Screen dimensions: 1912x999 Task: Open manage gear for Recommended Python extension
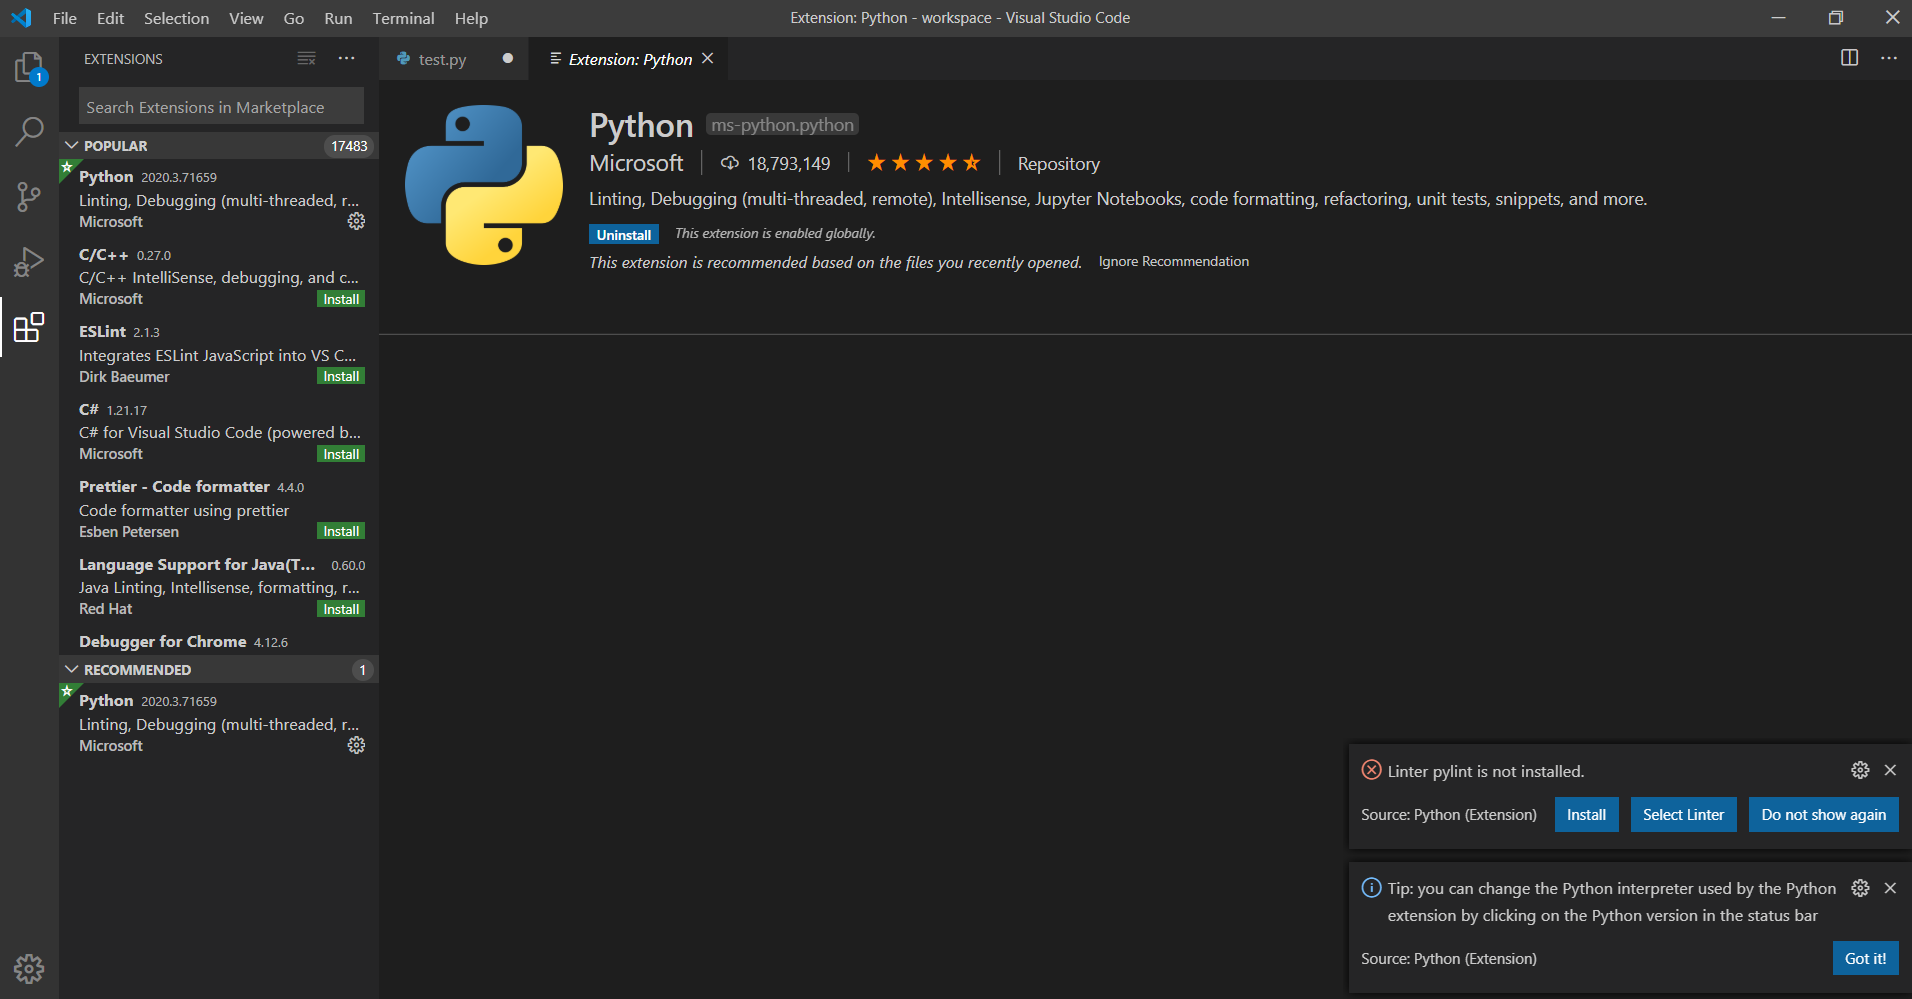(x=356, y=745)
